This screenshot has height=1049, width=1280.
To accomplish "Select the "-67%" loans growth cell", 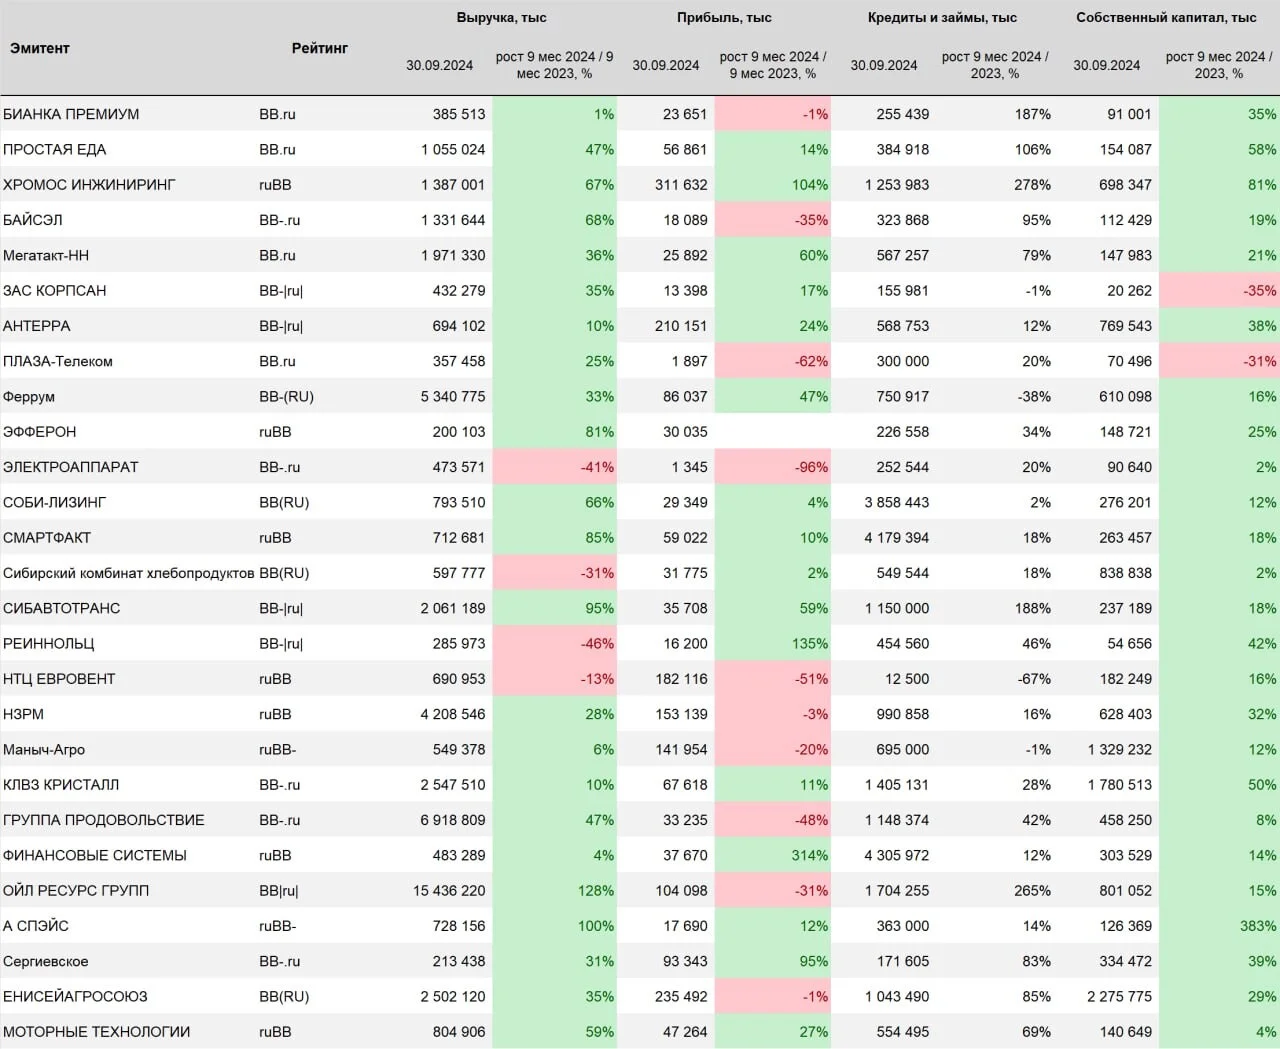I will tap(1035, 679).
